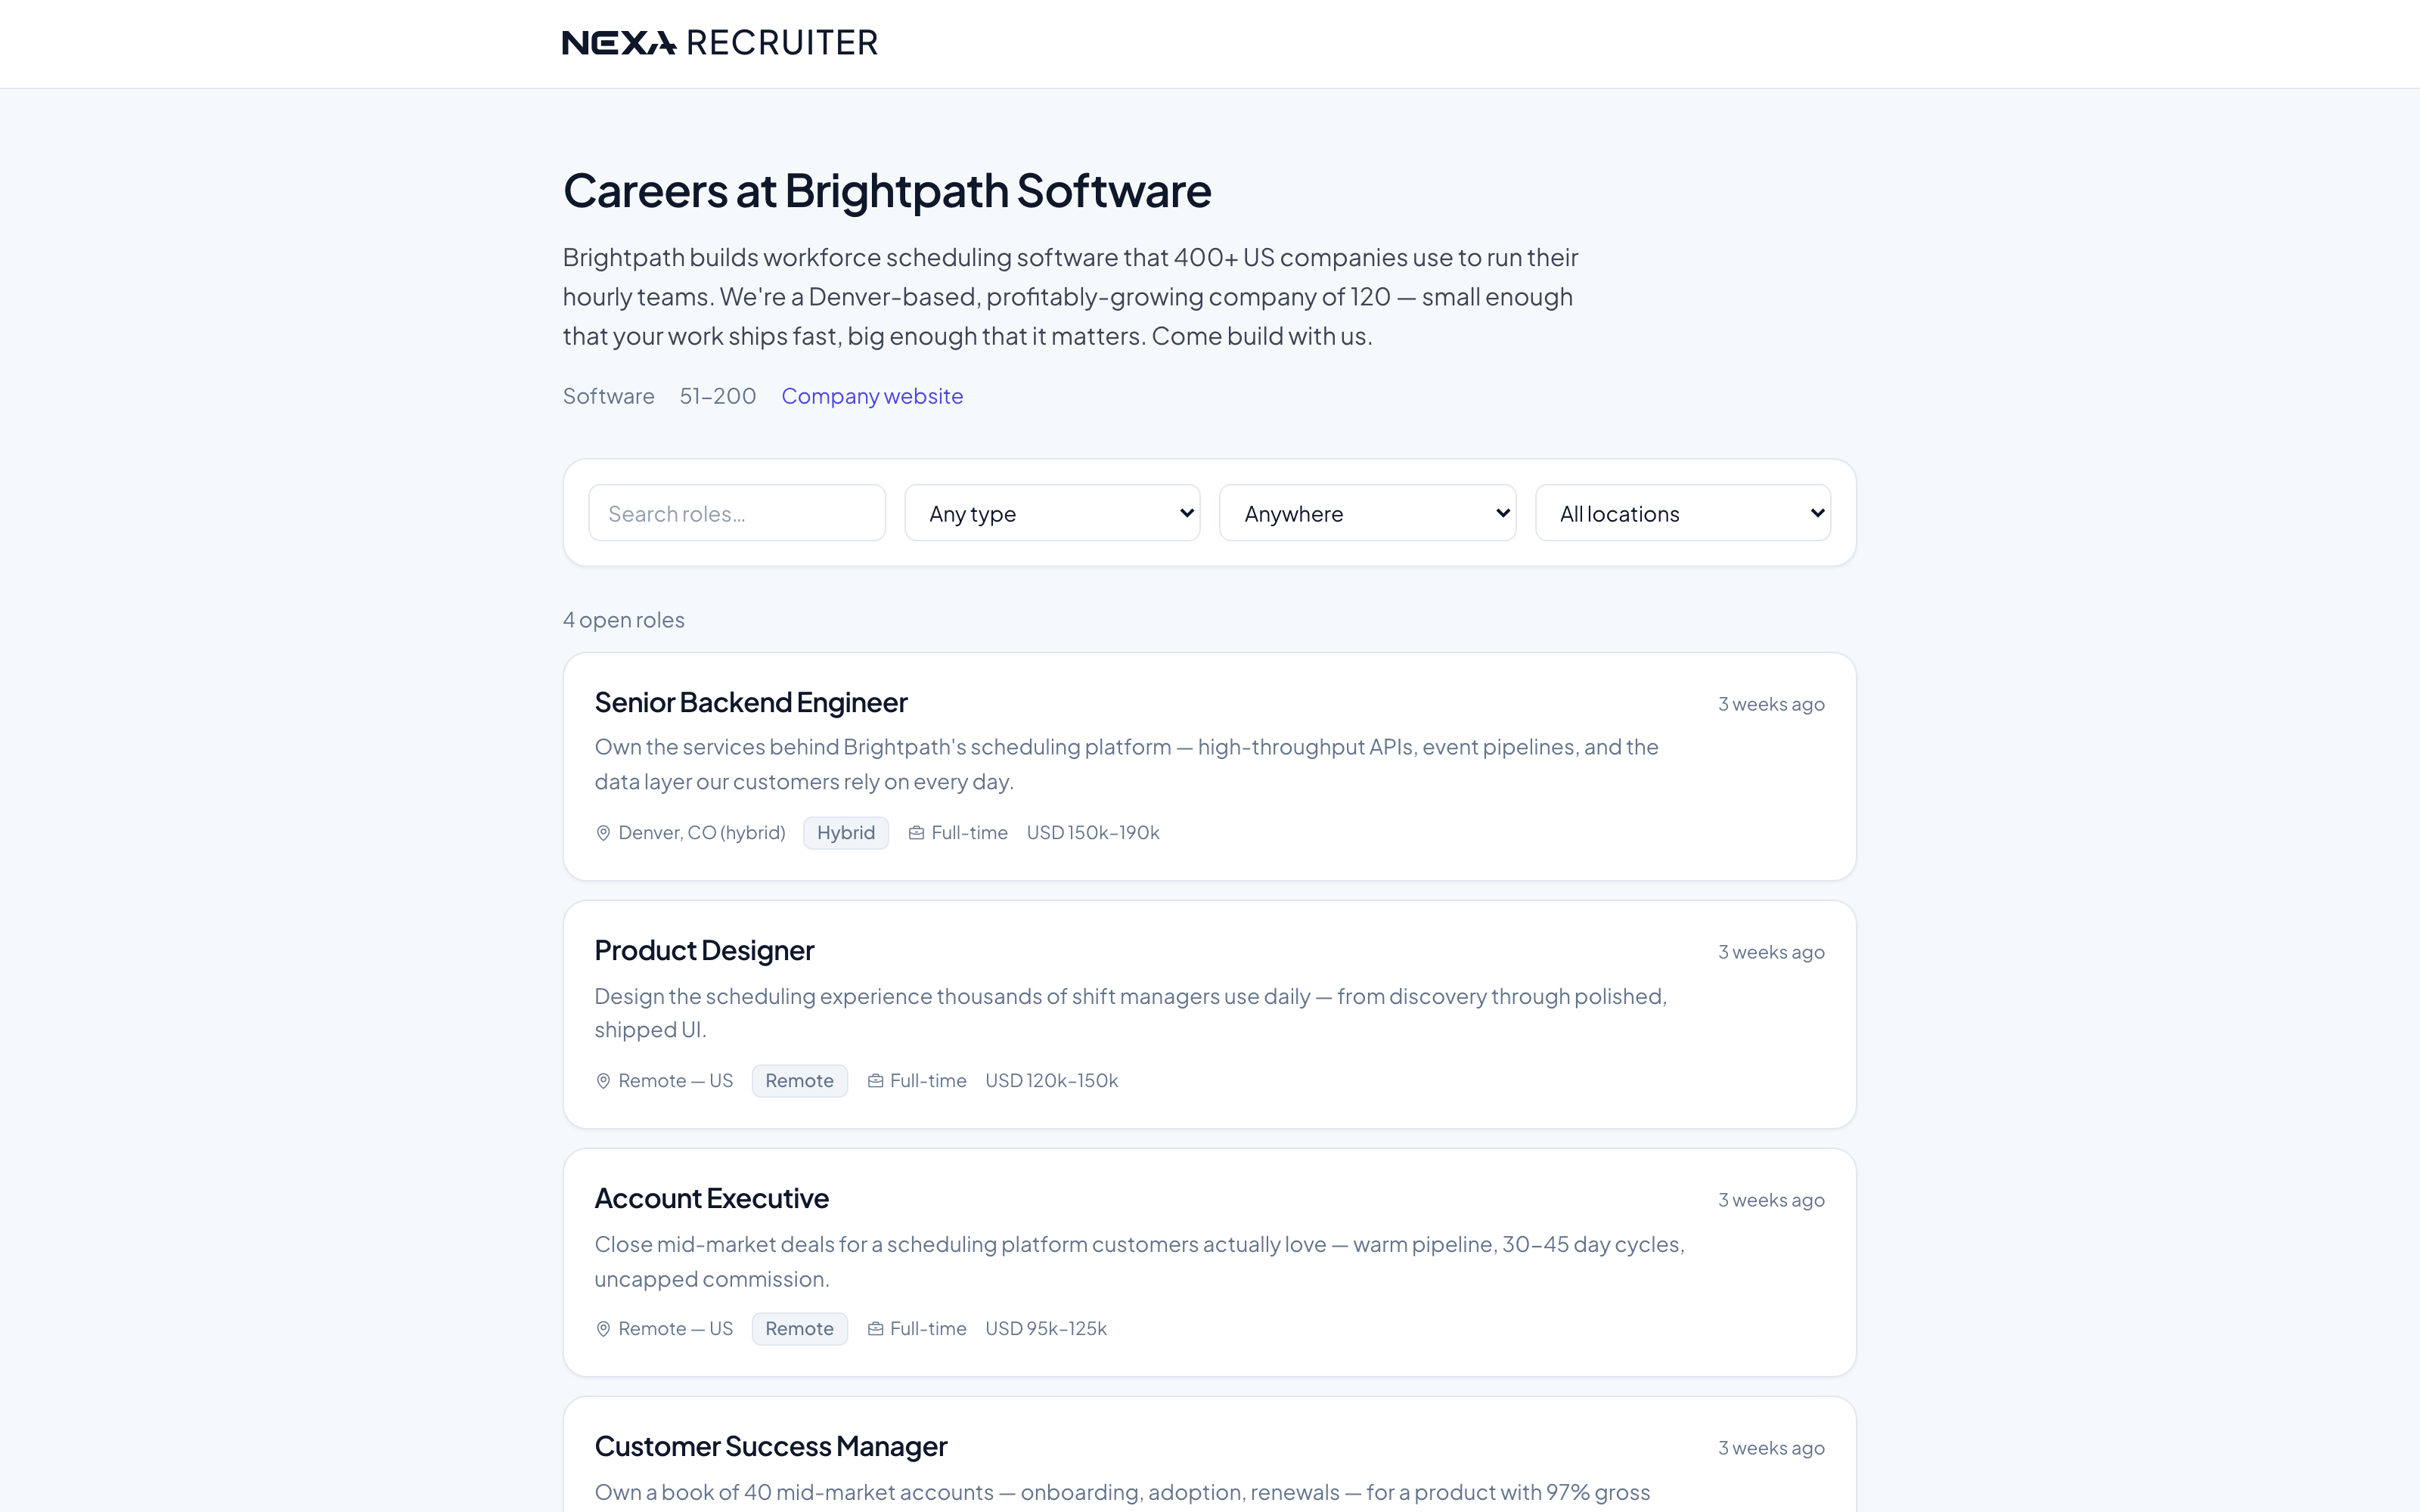This screenshot has height=1512, width=2420.
Task: Click the location pin icon beside Denver, CO
Action: 603,833
